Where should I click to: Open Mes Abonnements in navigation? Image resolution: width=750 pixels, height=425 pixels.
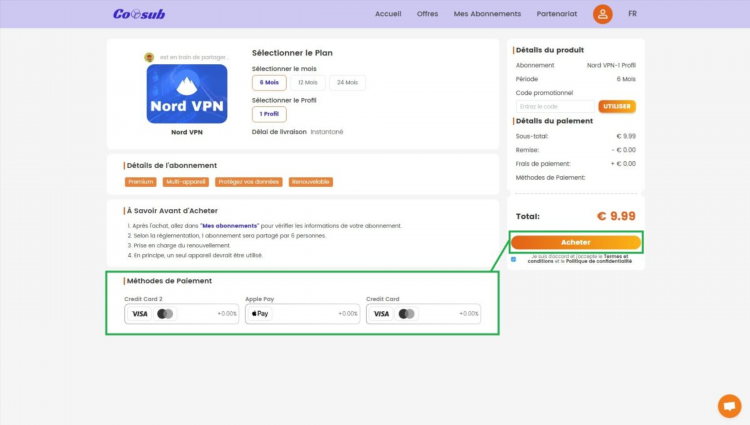[487, 14]
